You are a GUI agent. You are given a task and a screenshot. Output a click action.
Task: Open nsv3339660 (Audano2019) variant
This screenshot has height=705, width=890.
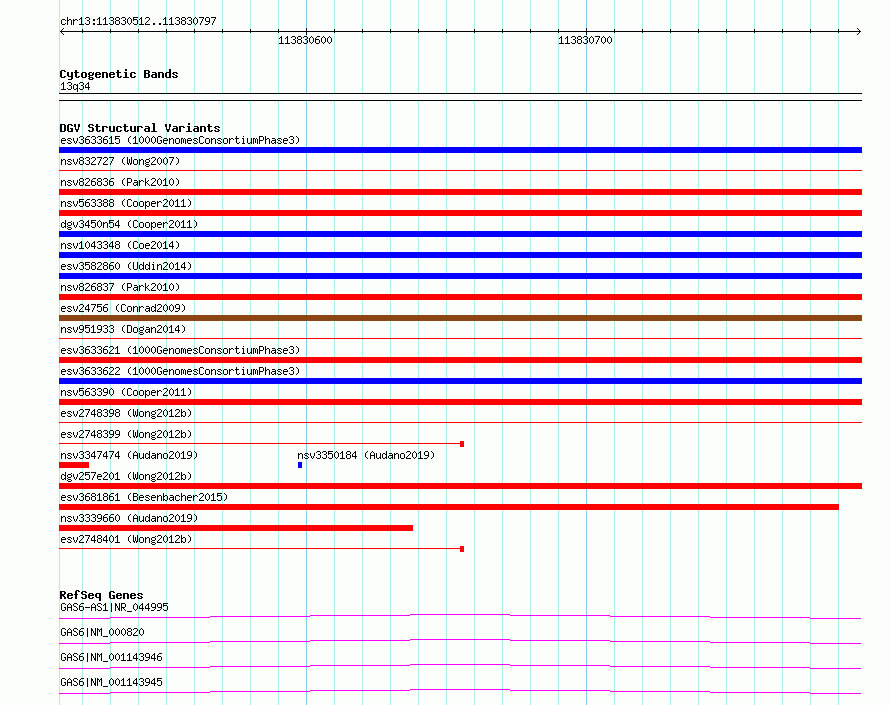[129, 518]
